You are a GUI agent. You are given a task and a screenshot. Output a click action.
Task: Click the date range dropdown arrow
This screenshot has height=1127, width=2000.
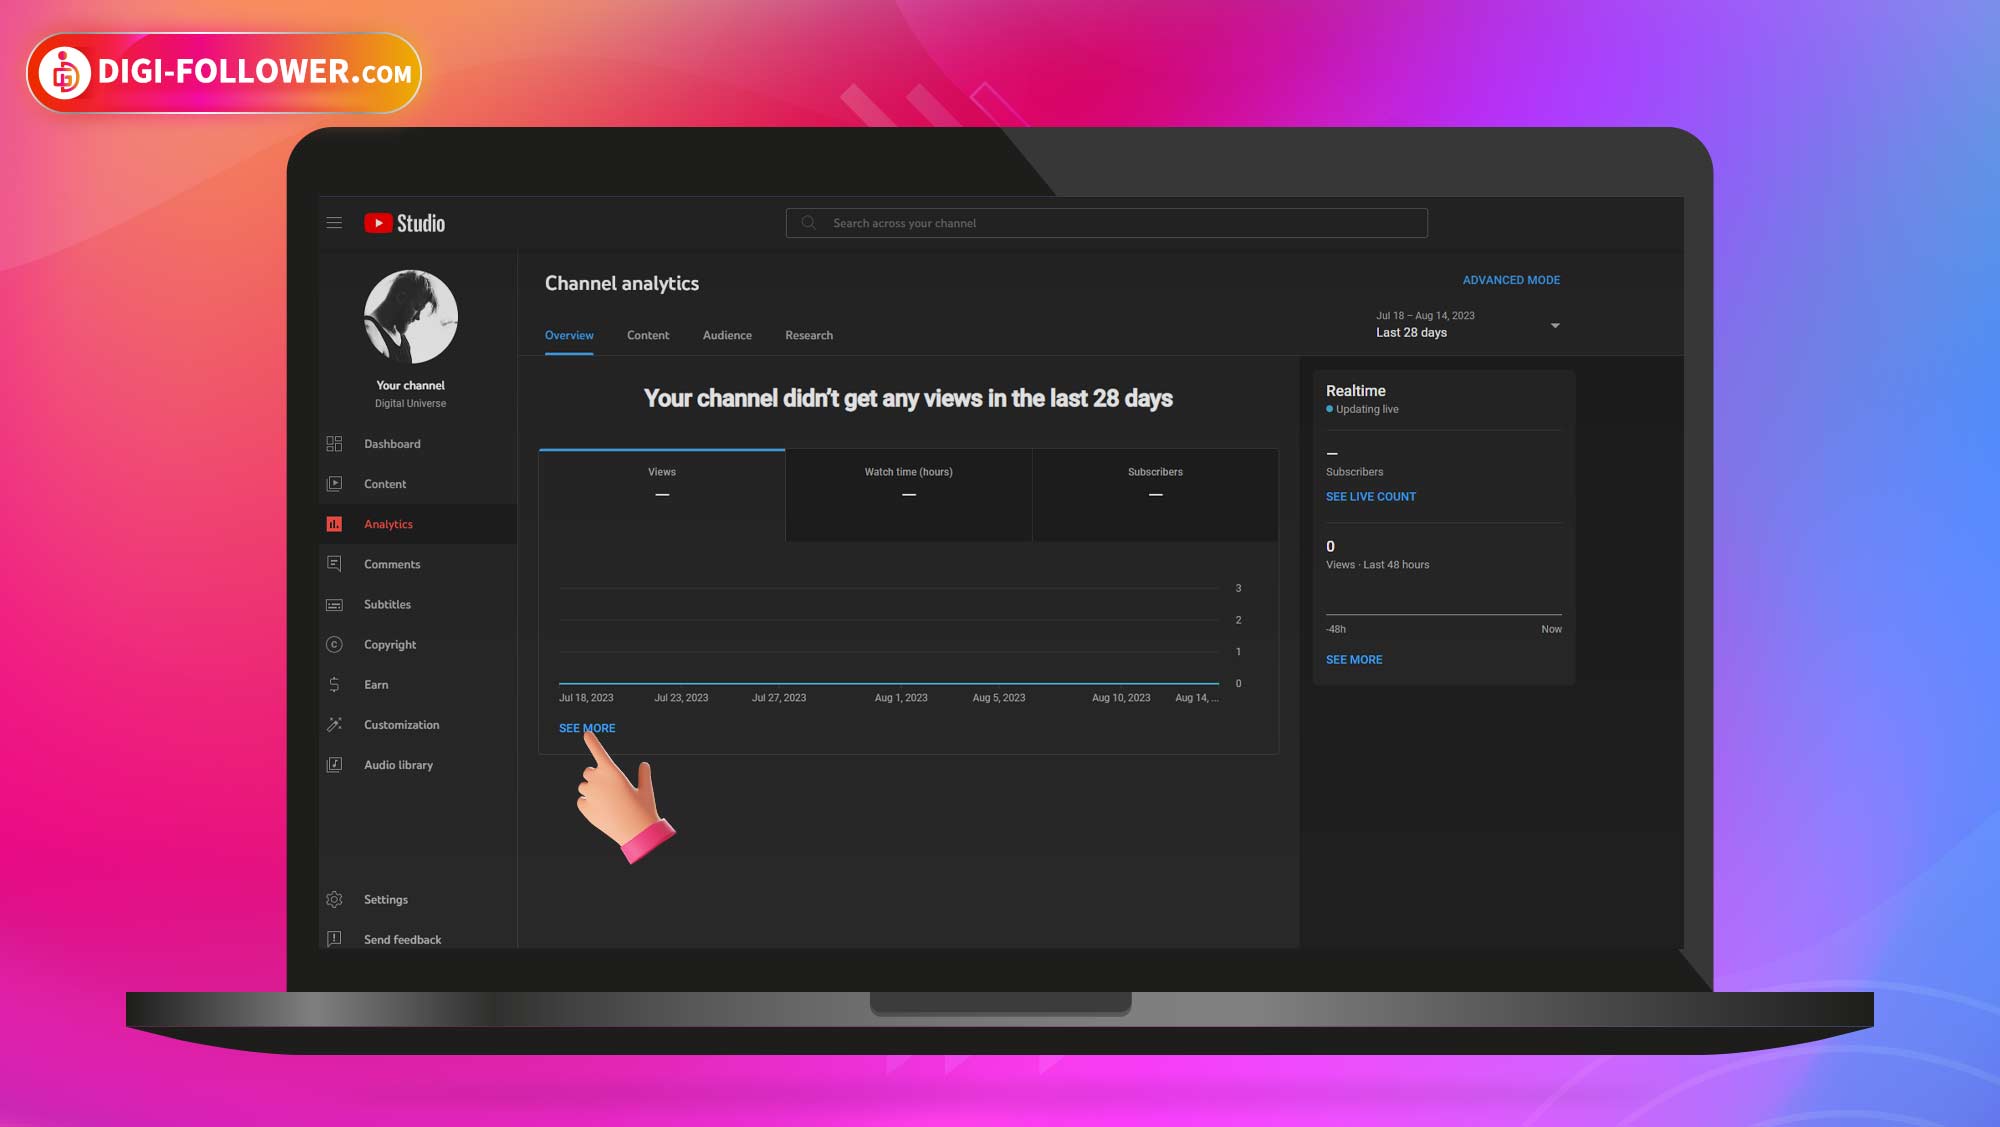1555,326
